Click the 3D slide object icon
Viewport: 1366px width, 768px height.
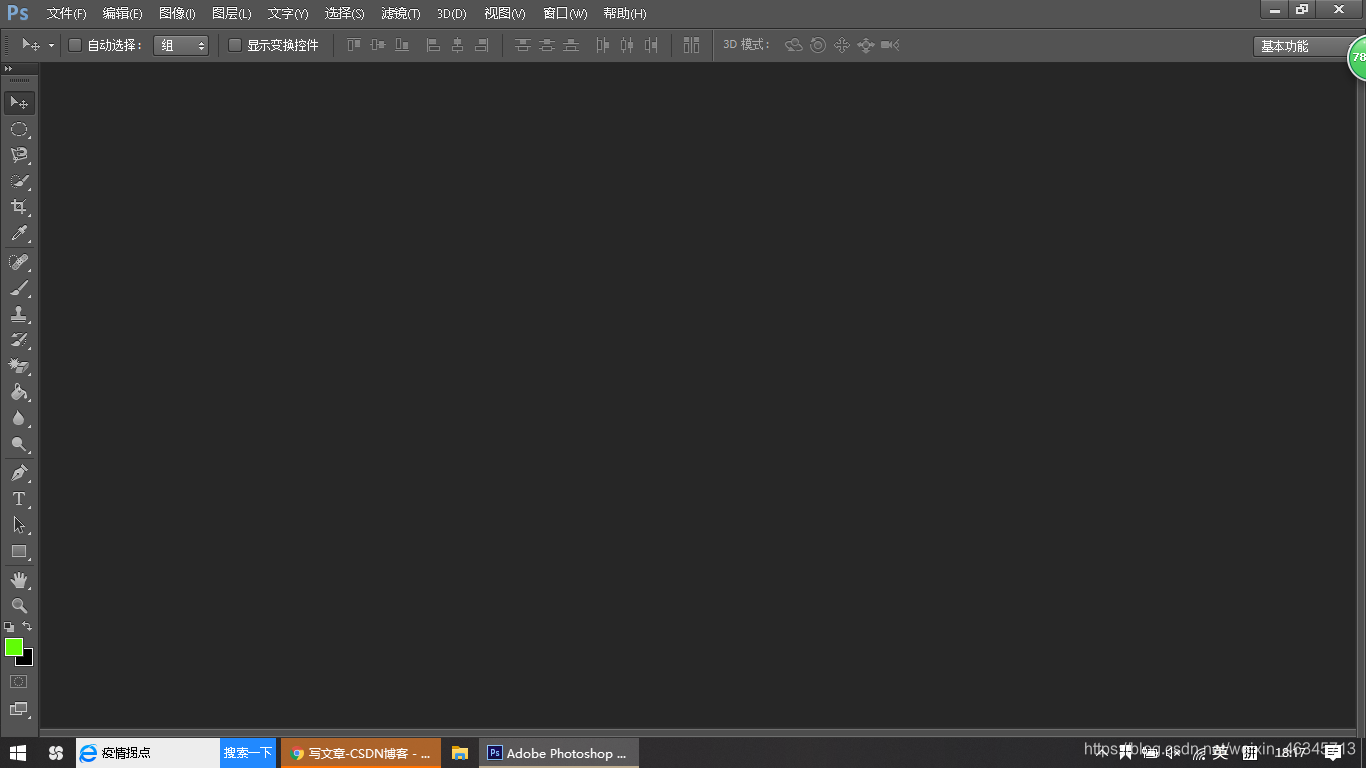click(866, 45)
